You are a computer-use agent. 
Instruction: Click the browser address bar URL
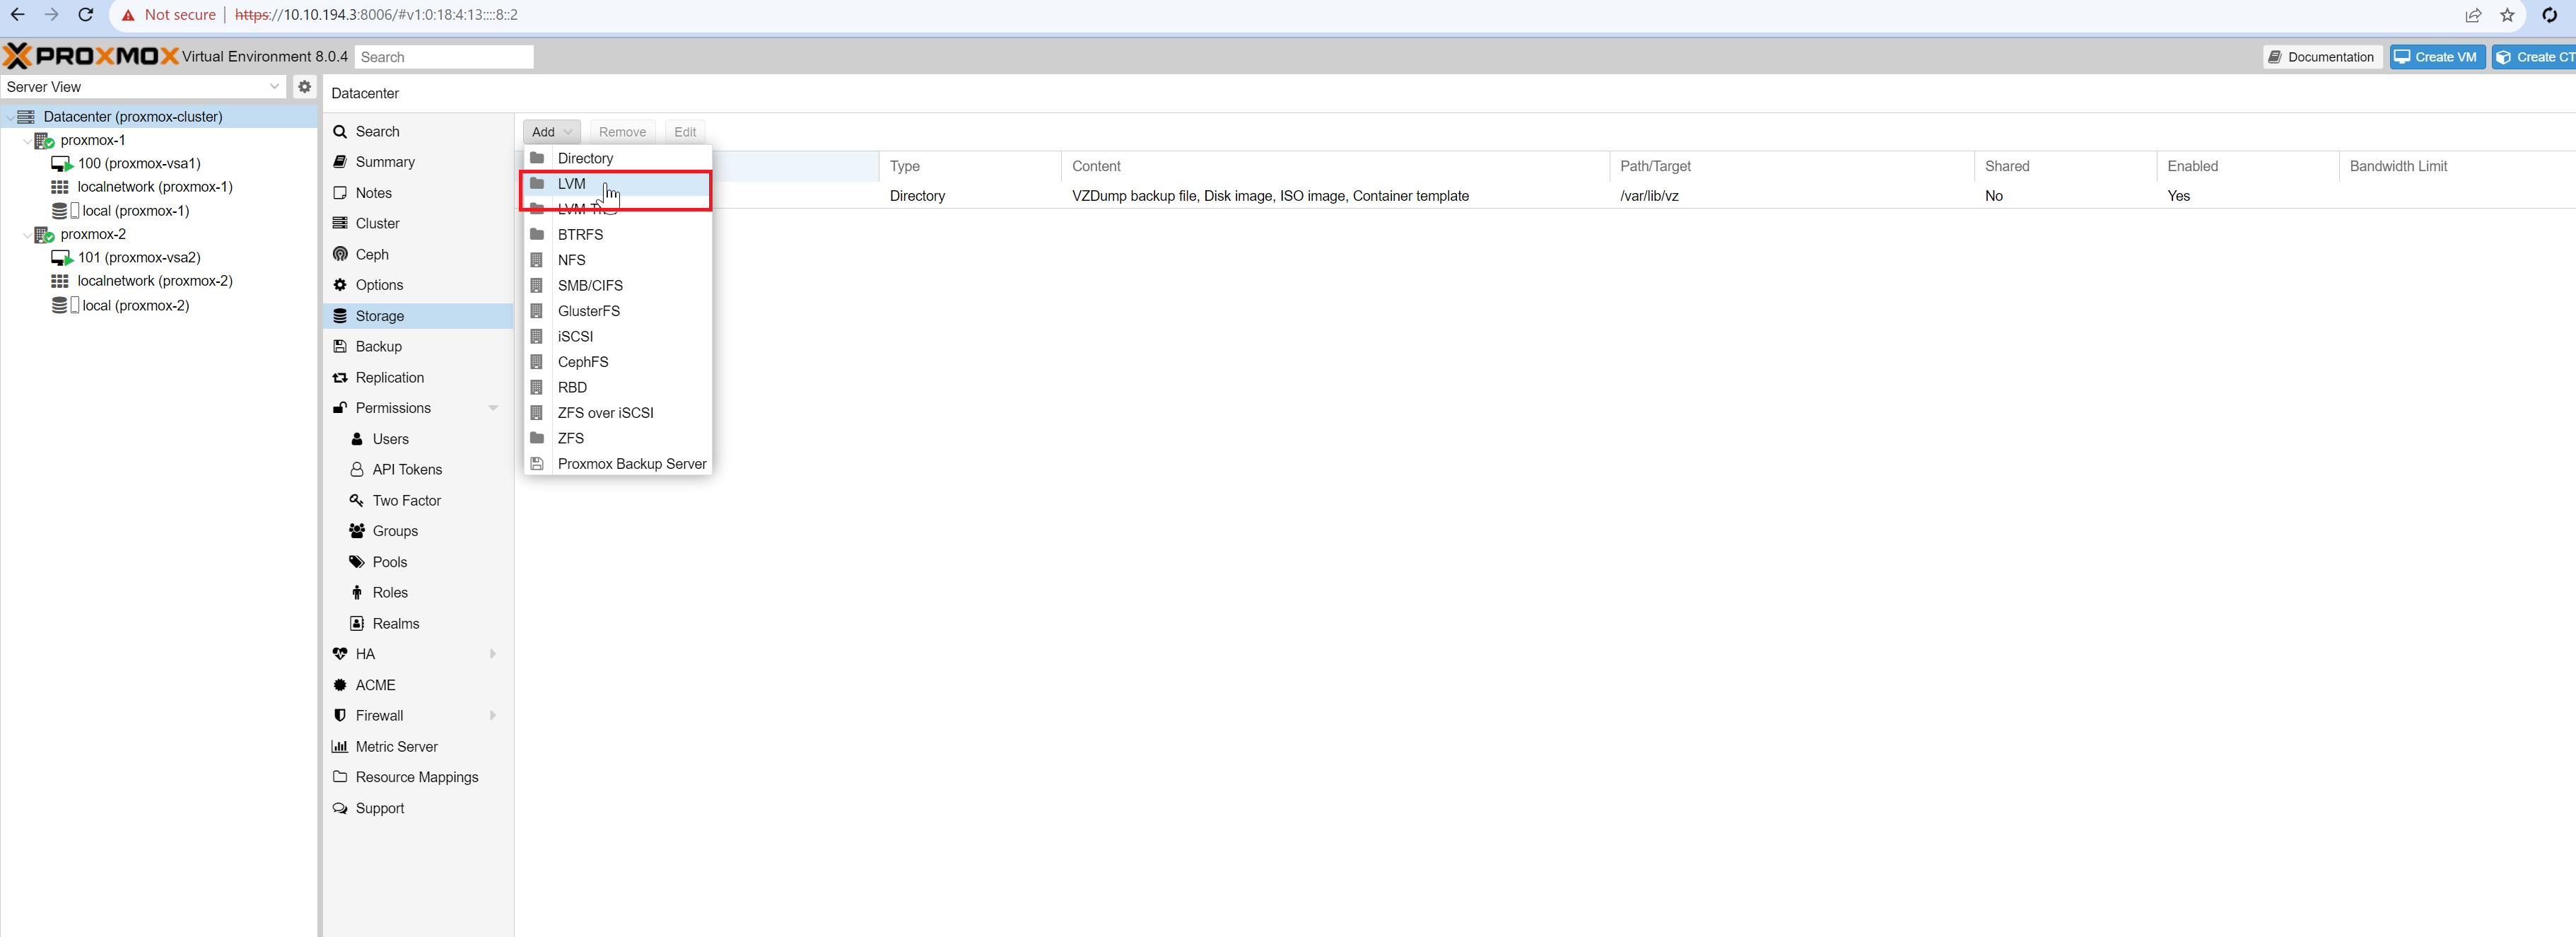pos(376,15)
